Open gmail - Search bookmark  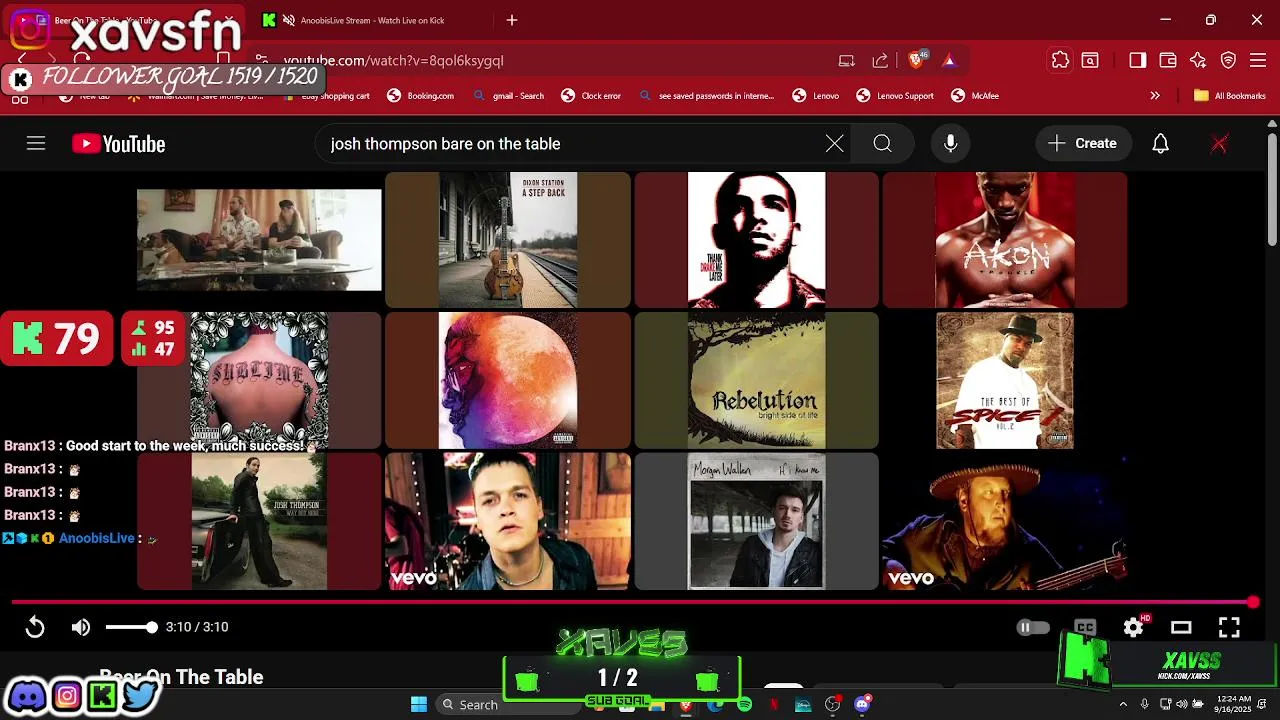(509, 96)
